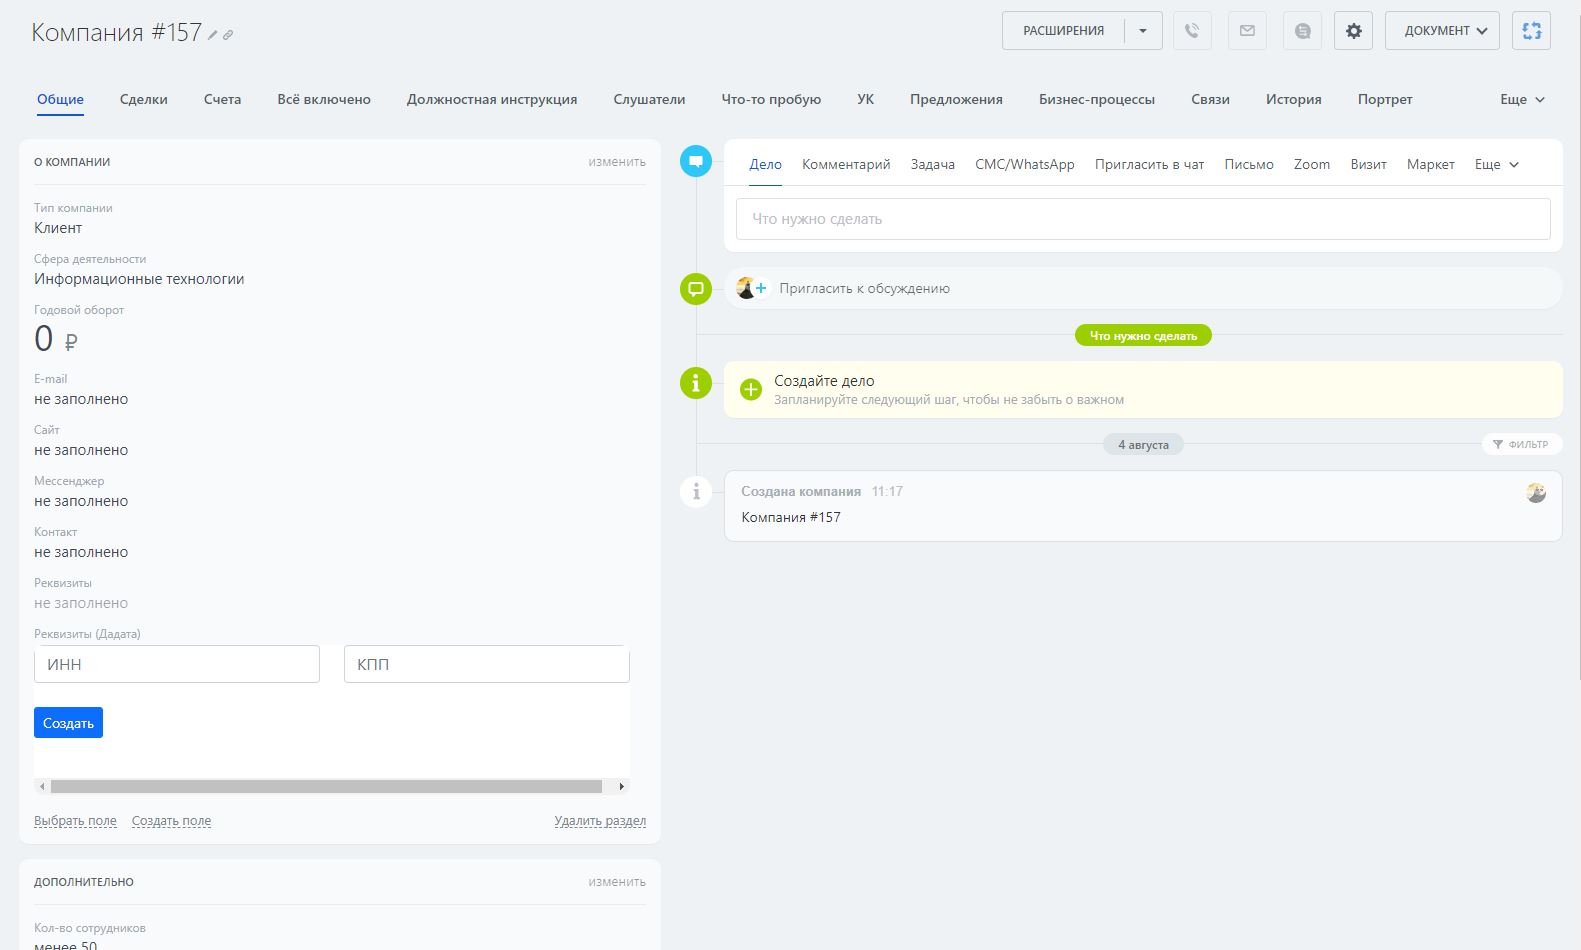Open the ДОКУМЕНТ dropdown
Screen dimensions: 1581x950
click(x=1442, y=31)
